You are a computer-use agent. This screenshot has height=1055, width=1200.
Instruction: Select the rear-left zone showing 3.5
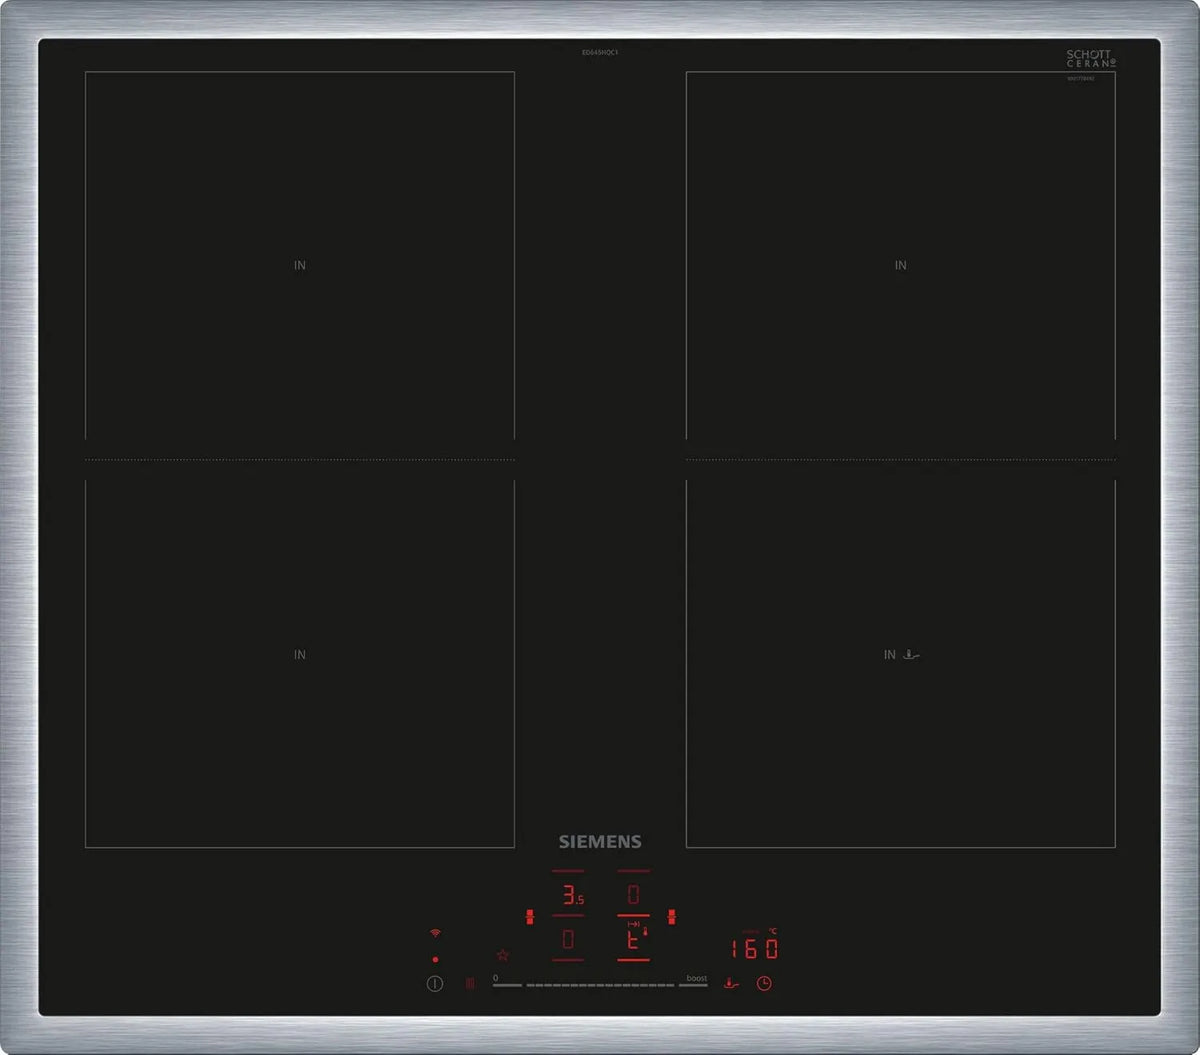click(569, 893)
